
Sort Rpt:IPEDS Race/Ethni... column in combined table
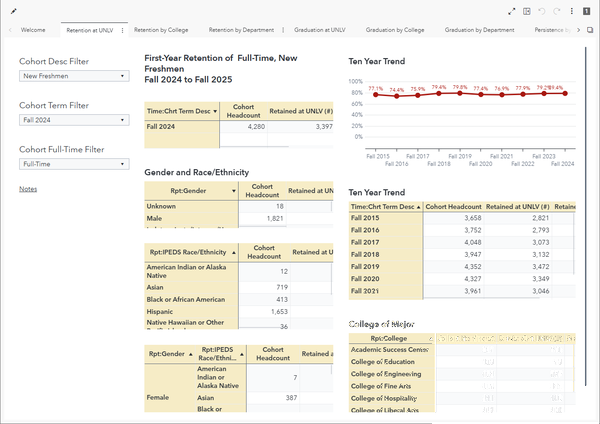pyautogui.click(x=221, y=354)
